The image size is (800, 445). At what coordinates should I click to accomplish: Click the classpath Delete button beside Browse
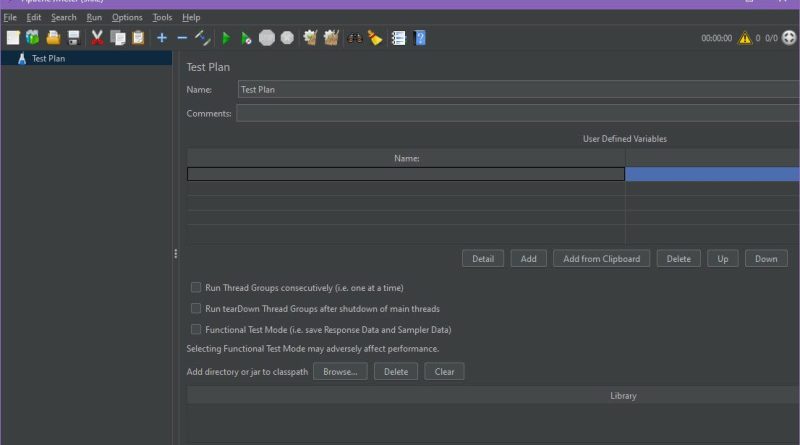(x=395, y=372)
